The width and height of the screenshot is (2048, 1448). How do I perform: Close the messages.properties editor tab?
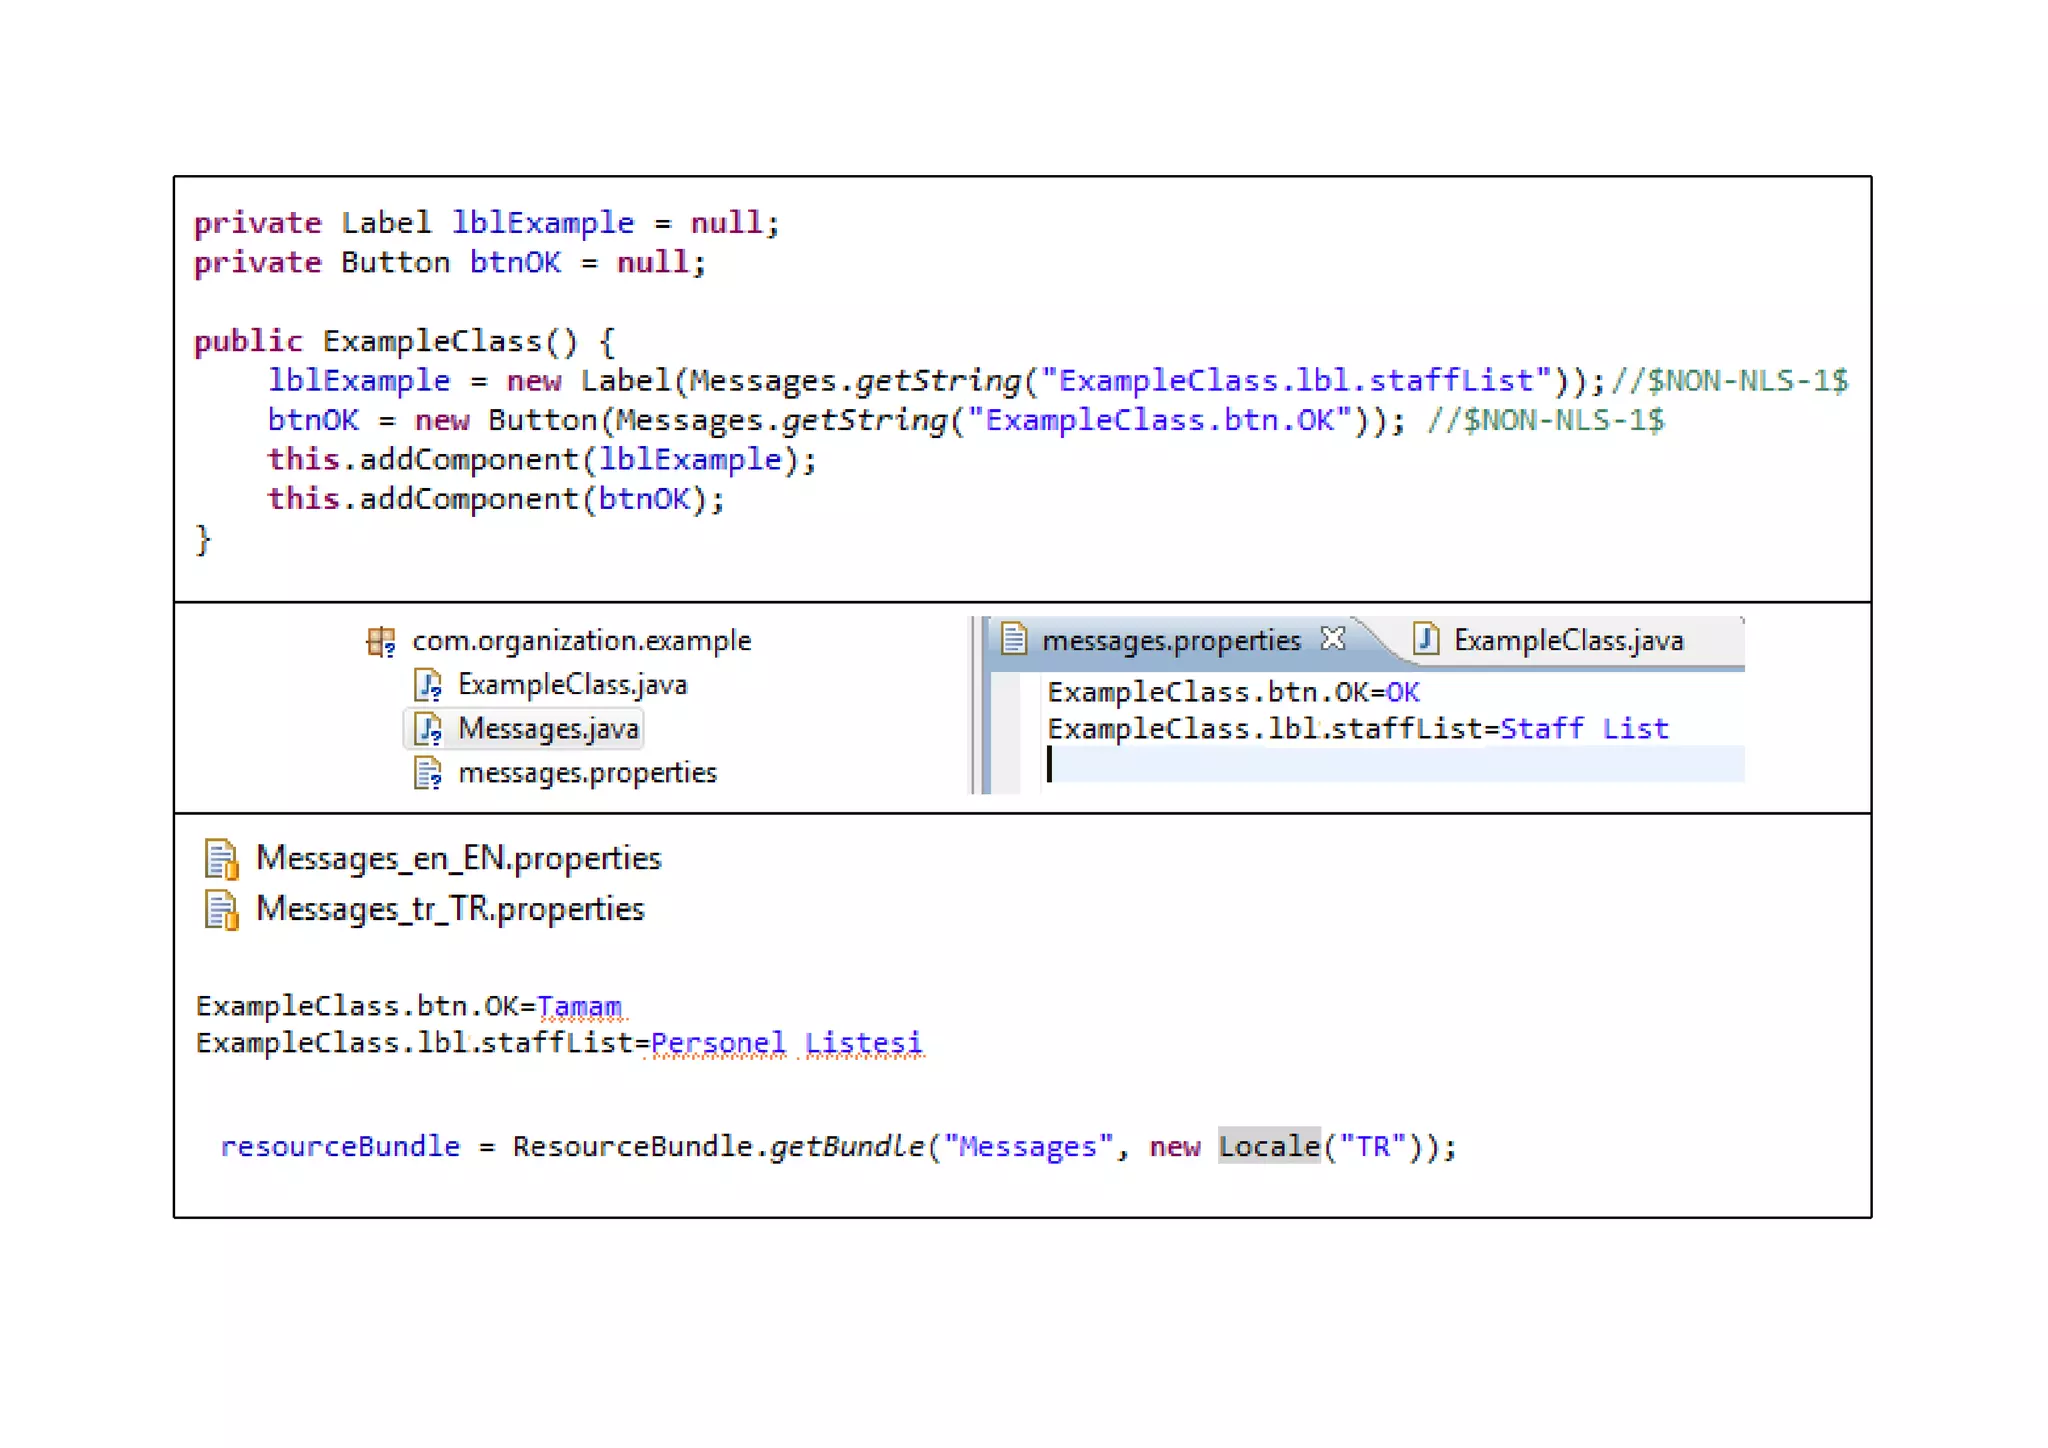(x=1333, y=638)
